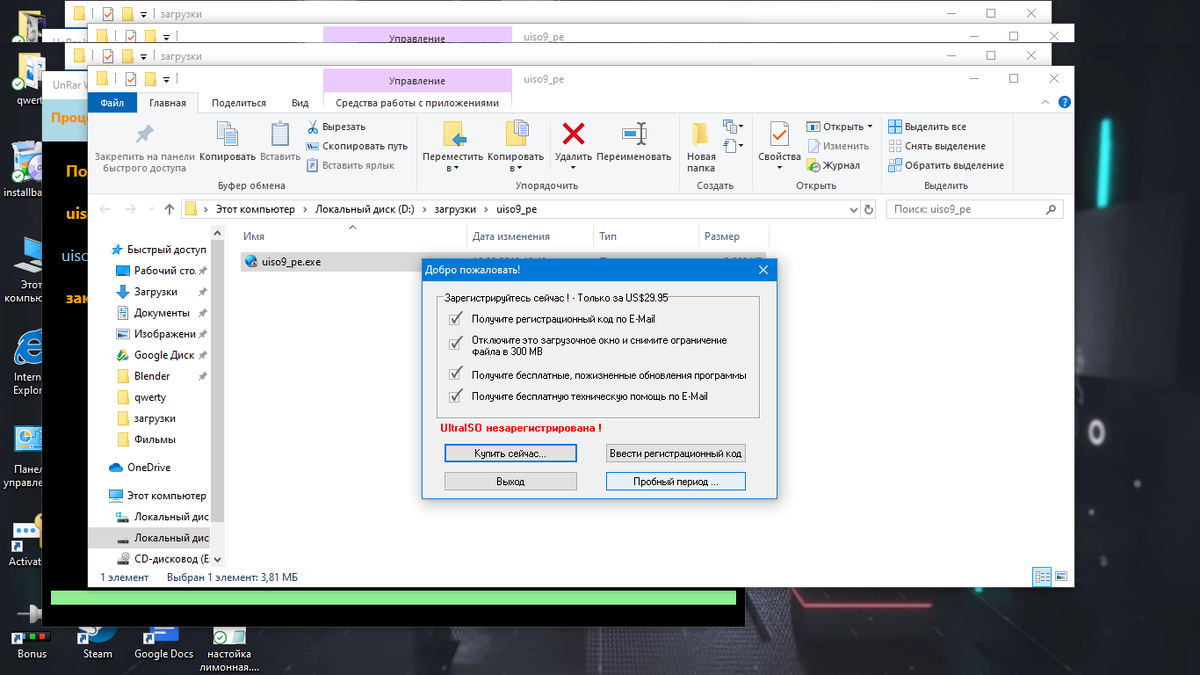
Task: Expand address bar history dropdown arrow
Action: [x=852, y=209]
